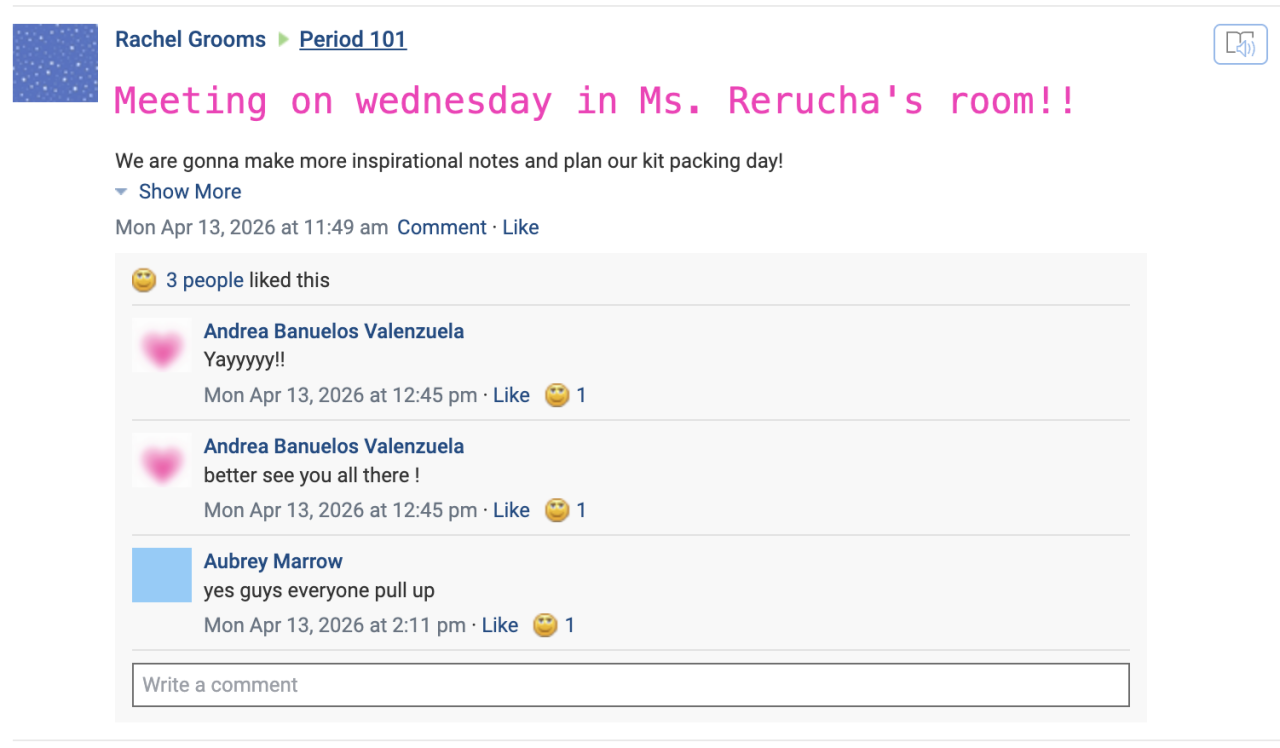Image resolution: width=1280 pixels, height=748 pixels.
Task: Click Aubrey Marrow's light blue avatar
Action: [x=162, y=575]
